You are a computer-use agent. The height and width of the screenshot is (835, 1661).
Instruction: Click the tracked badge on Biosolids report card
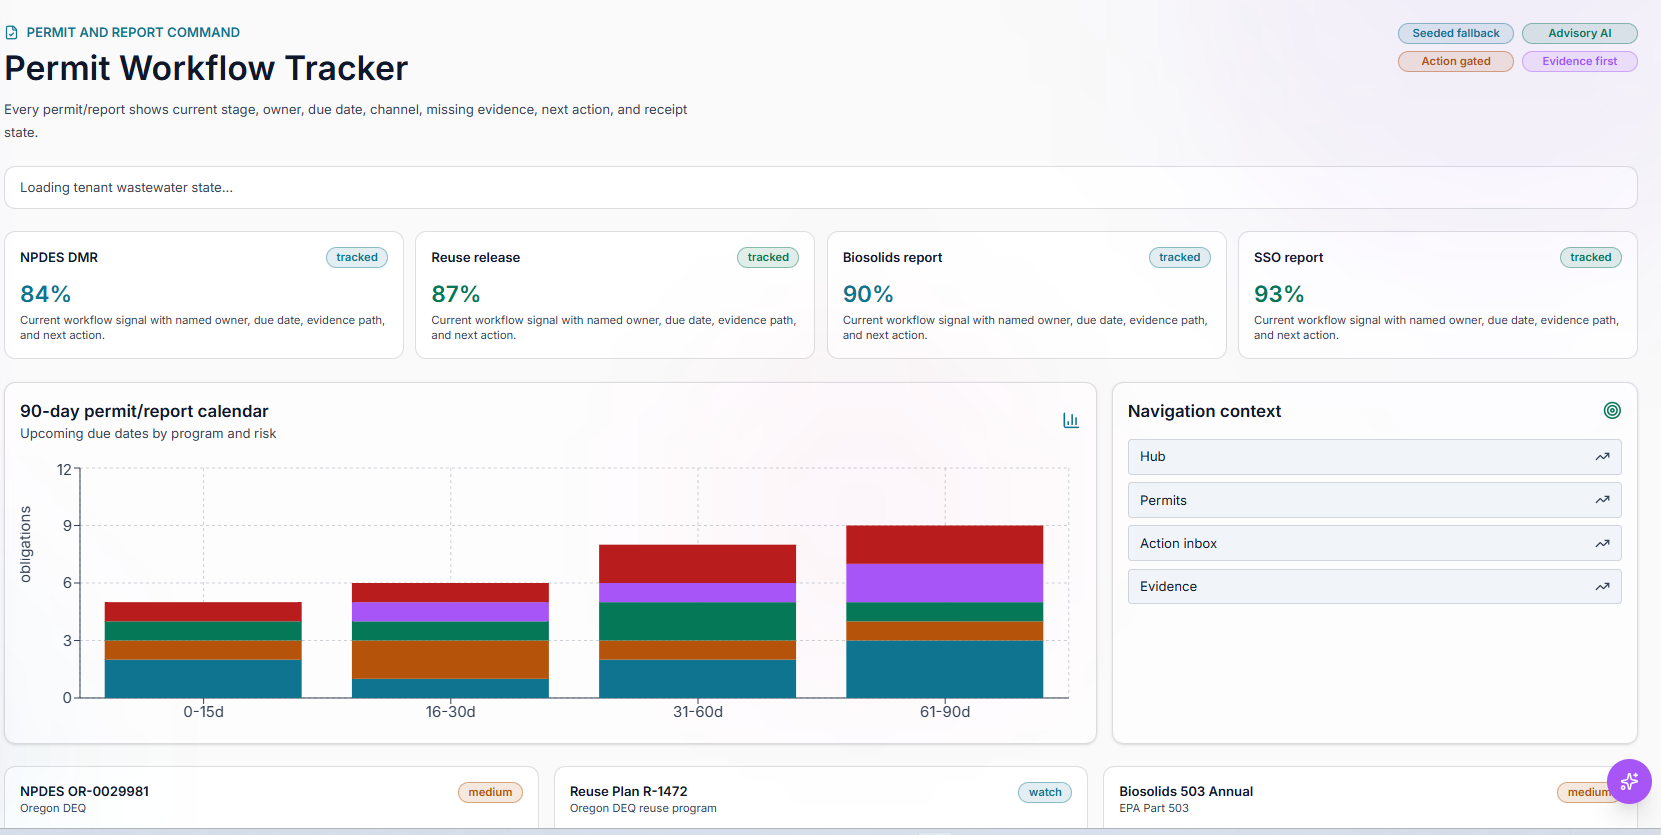[1180, 257]
